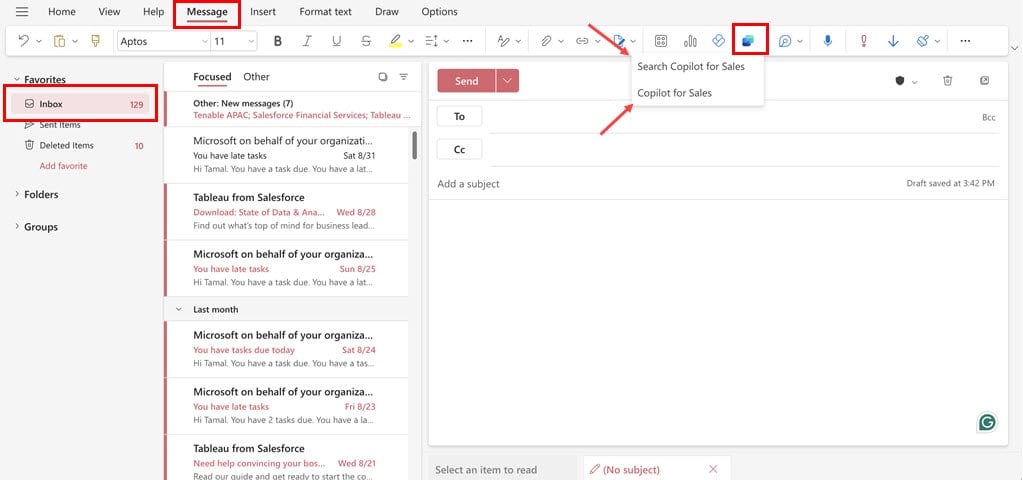Open the message list filter icon
1023x480 pixels.
(x=404, y=77)
